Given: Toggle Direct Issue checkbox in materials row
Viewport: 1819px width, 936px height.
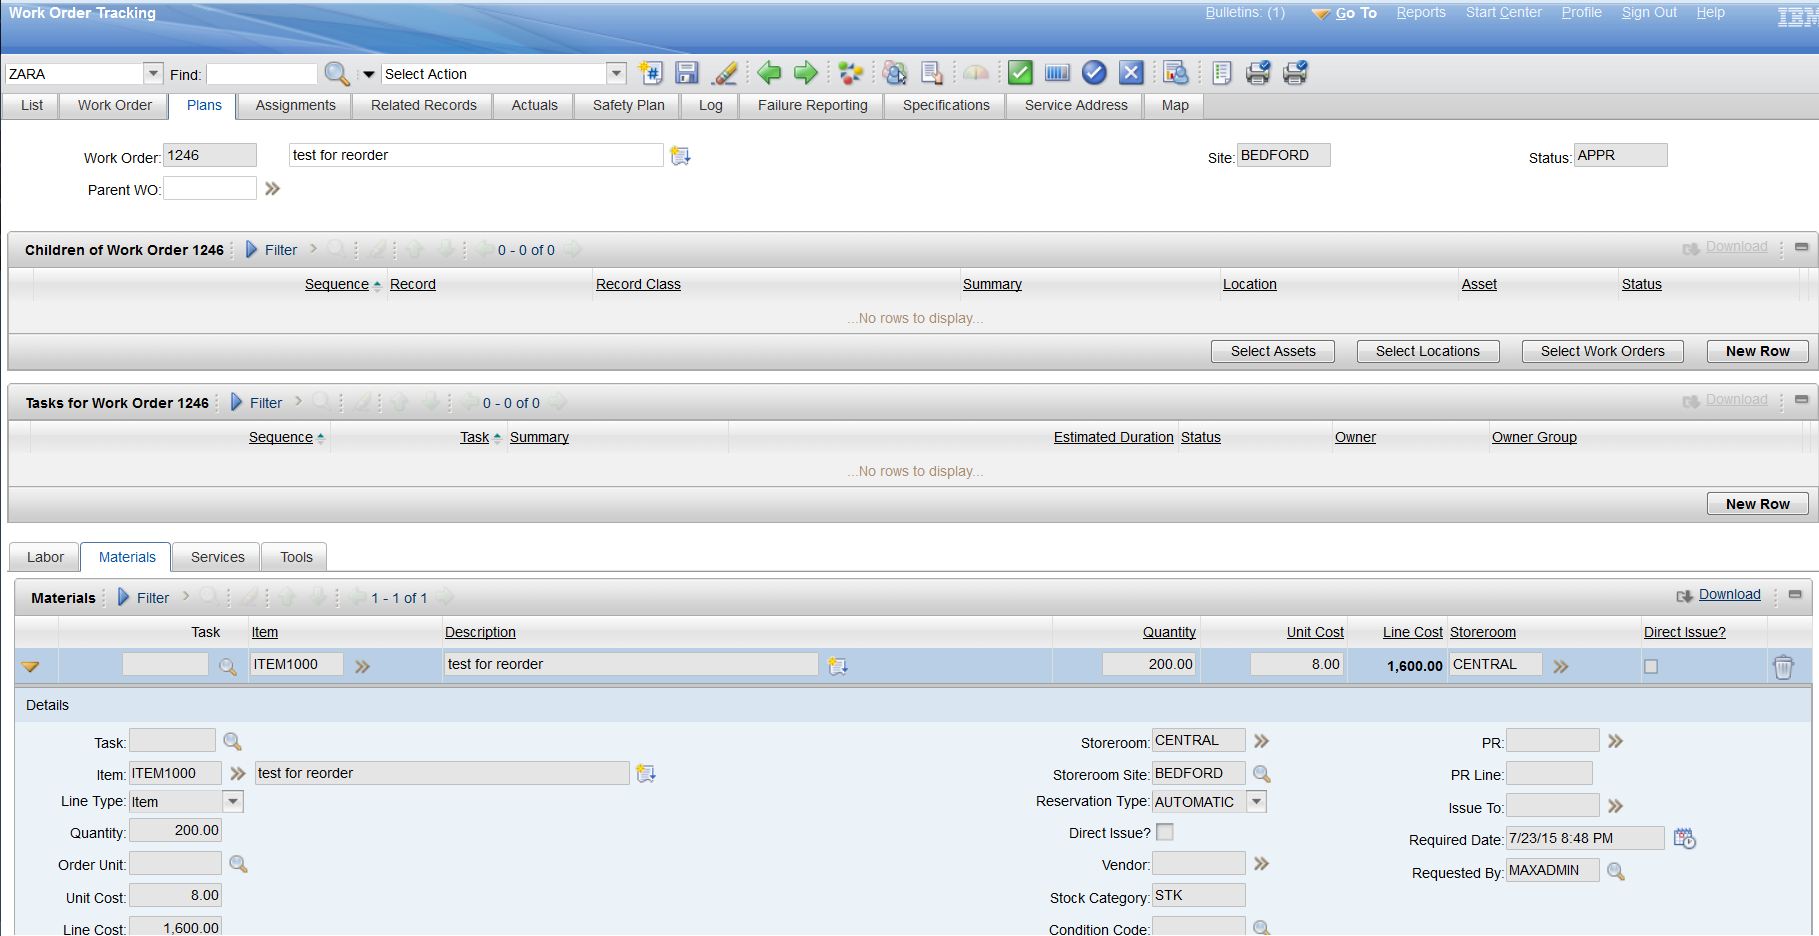Looking at the screenshot, I should tap(1651, 666).
